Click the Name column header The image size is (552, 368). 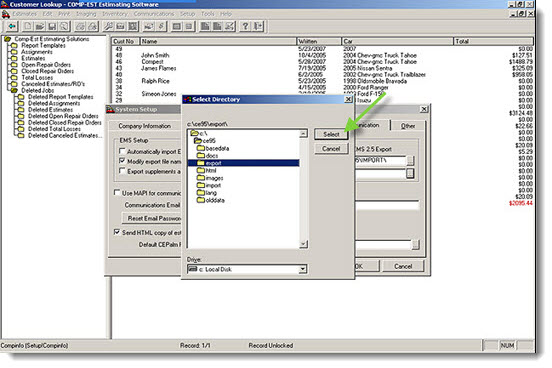pyautogui.click(x=218, y=41)
